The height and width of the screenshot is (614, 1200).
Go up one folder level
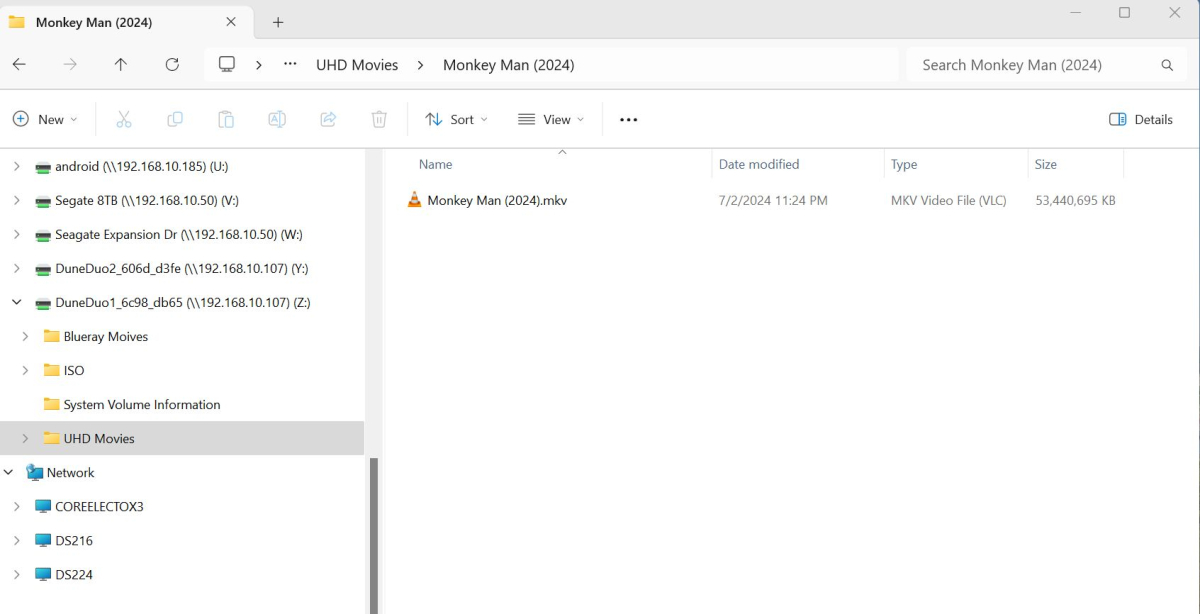[121, 64]
